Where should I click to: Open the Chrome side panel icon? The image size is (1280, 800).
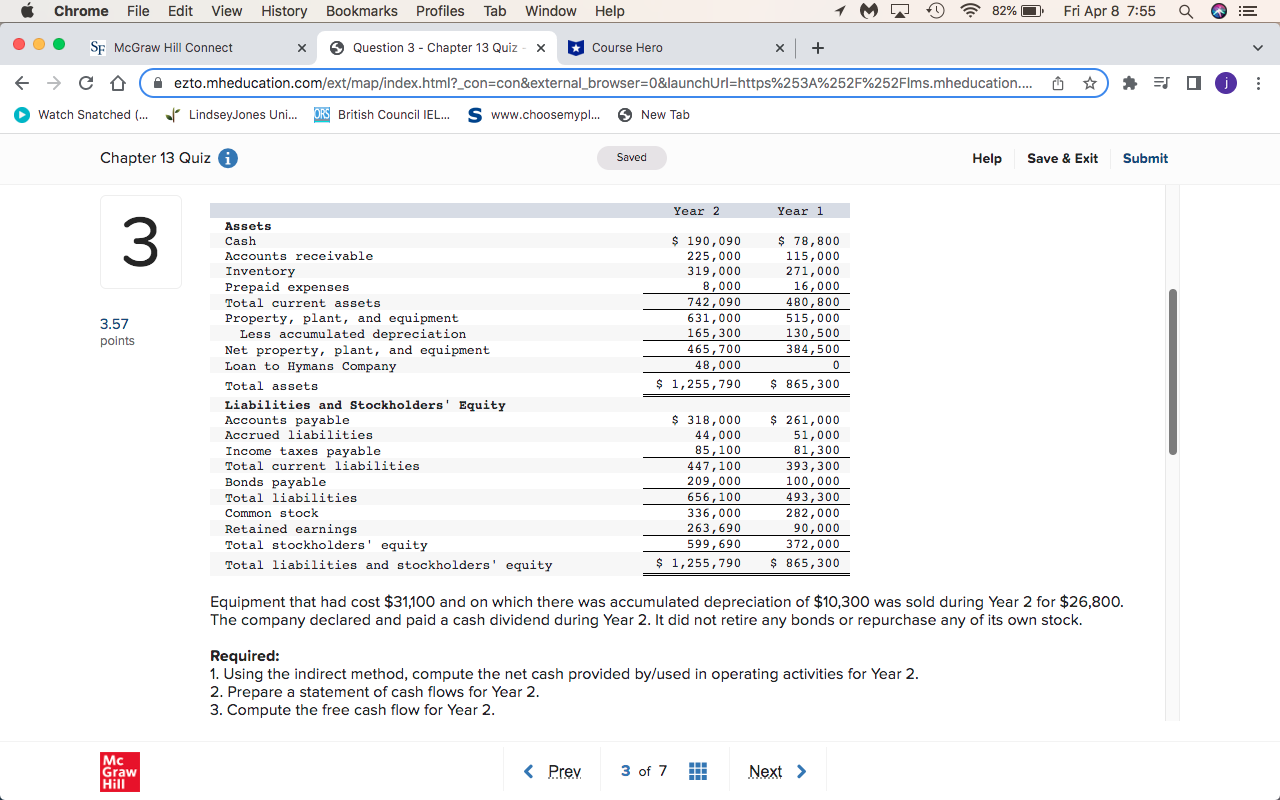click(x=1193, y=84)
